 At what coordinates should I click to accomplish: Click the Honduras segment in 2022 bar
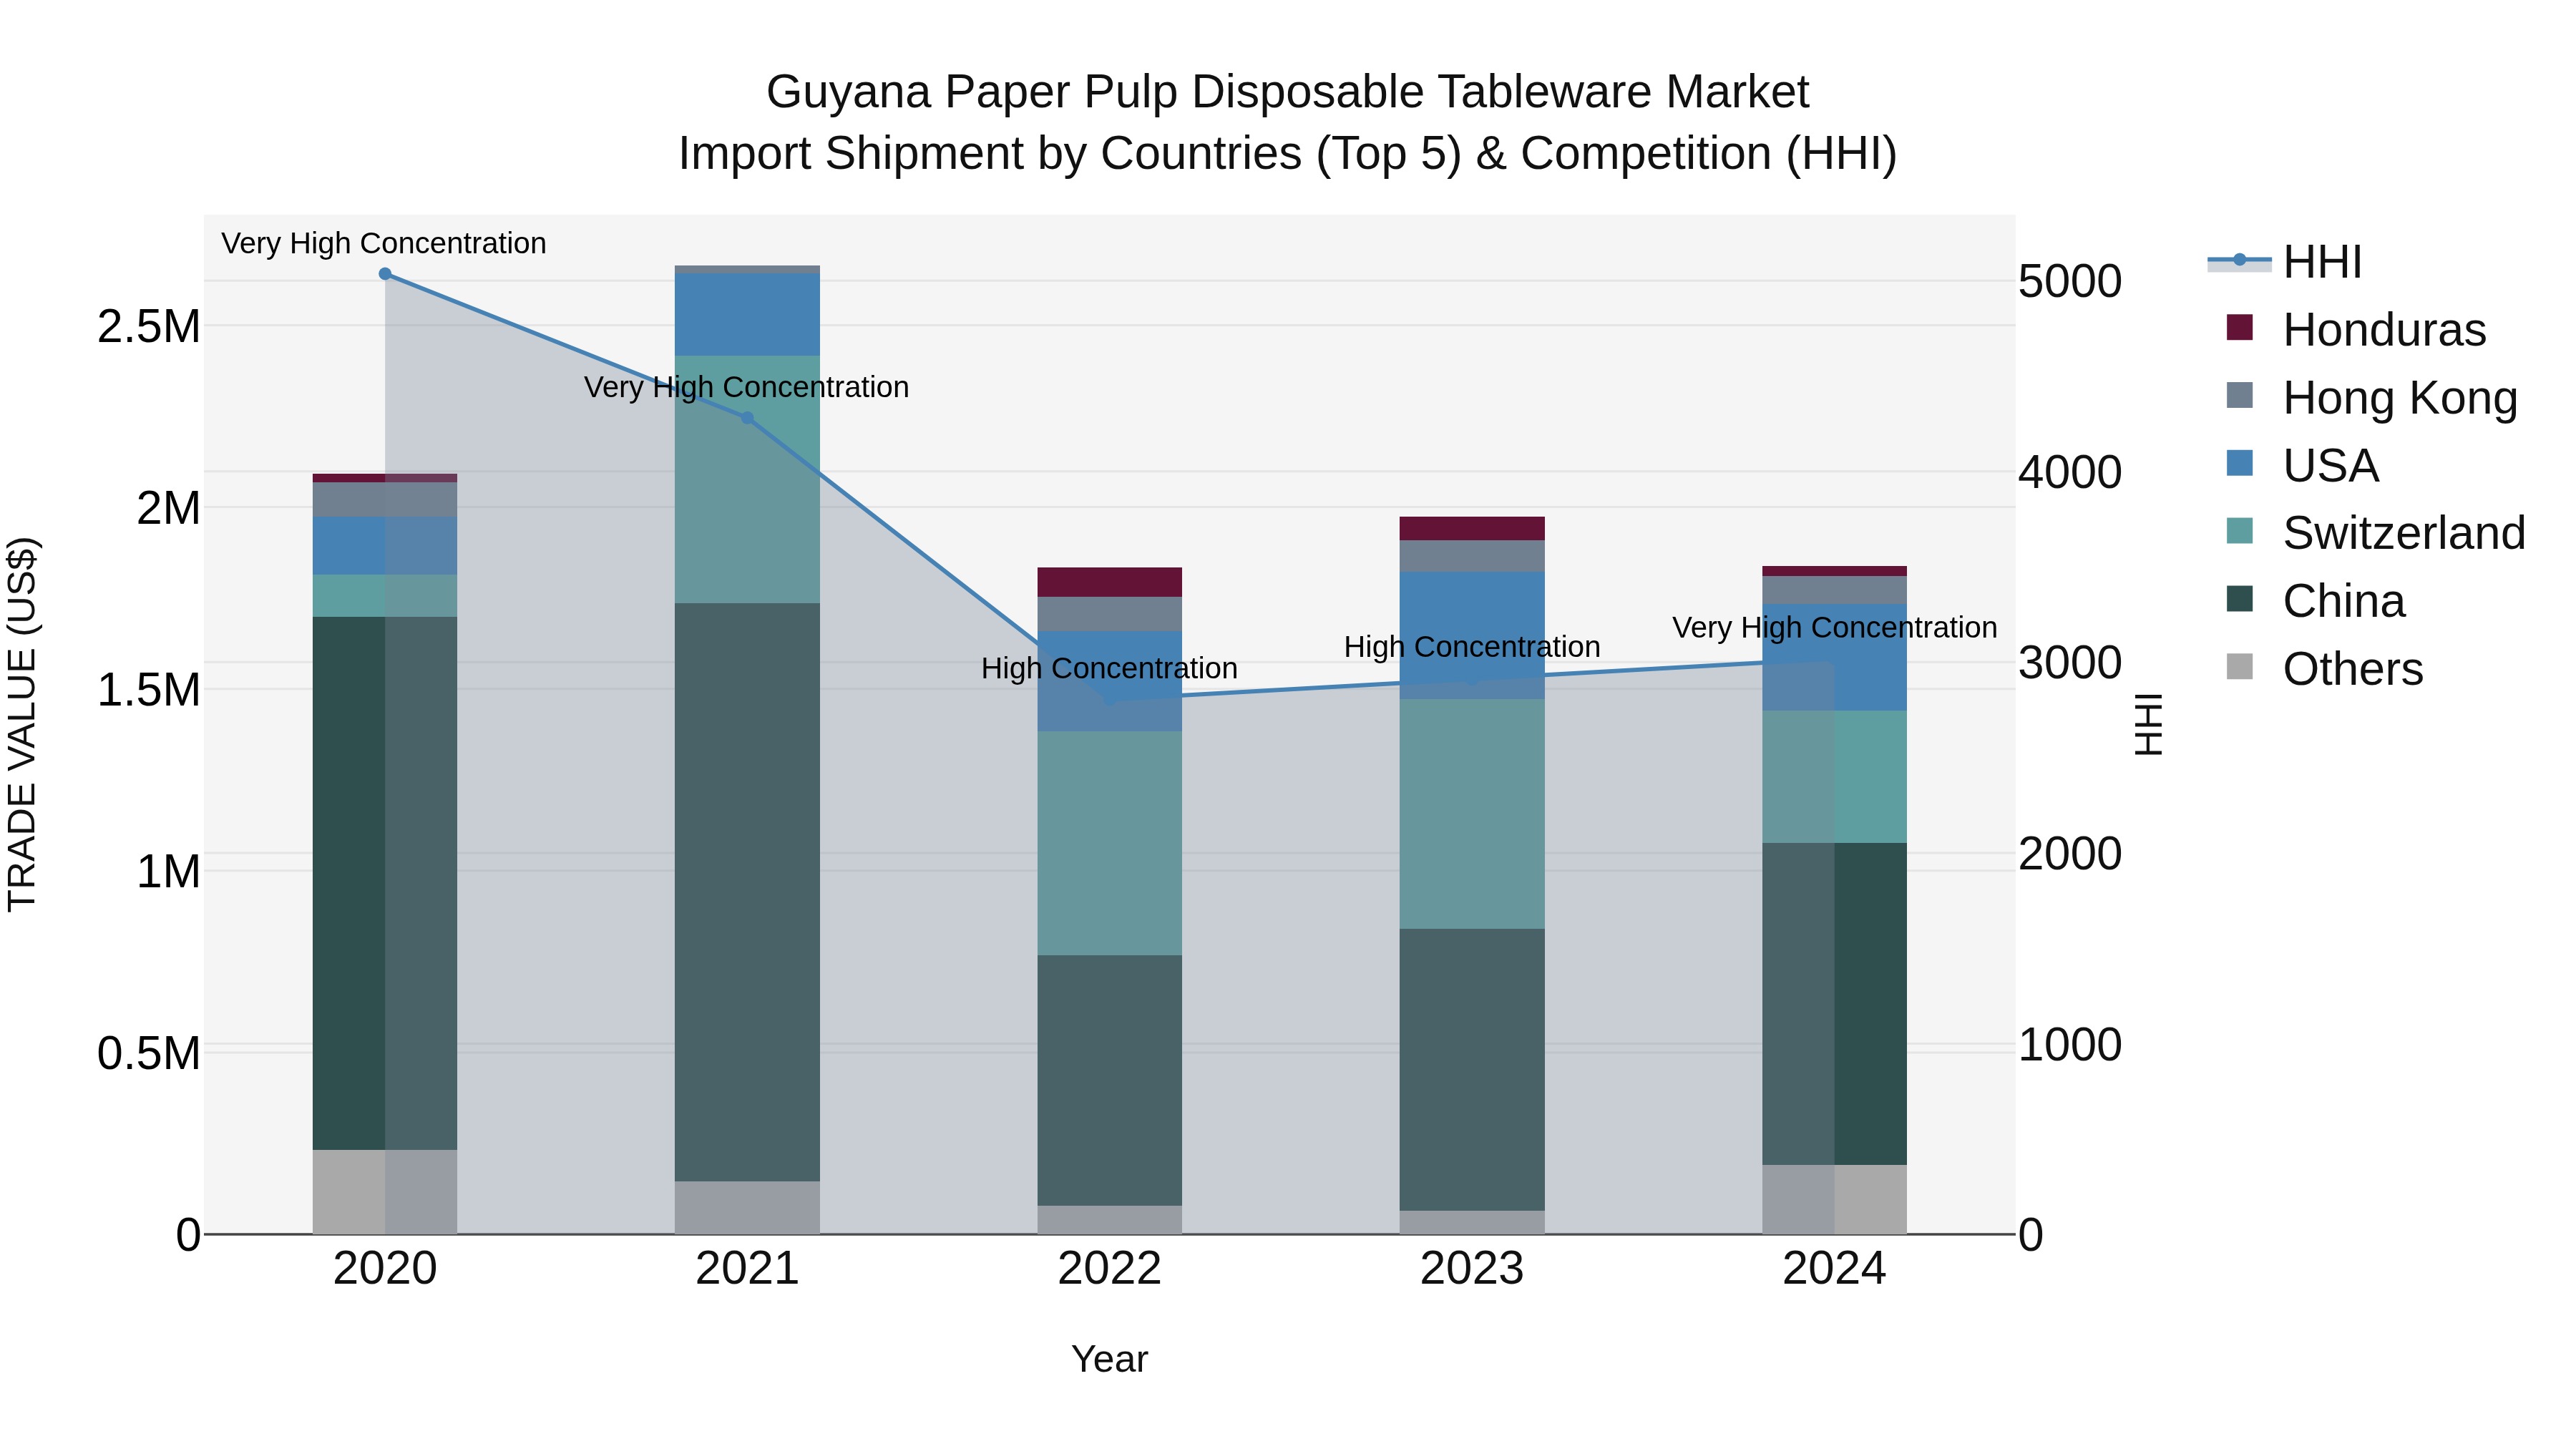(1110, 582)
